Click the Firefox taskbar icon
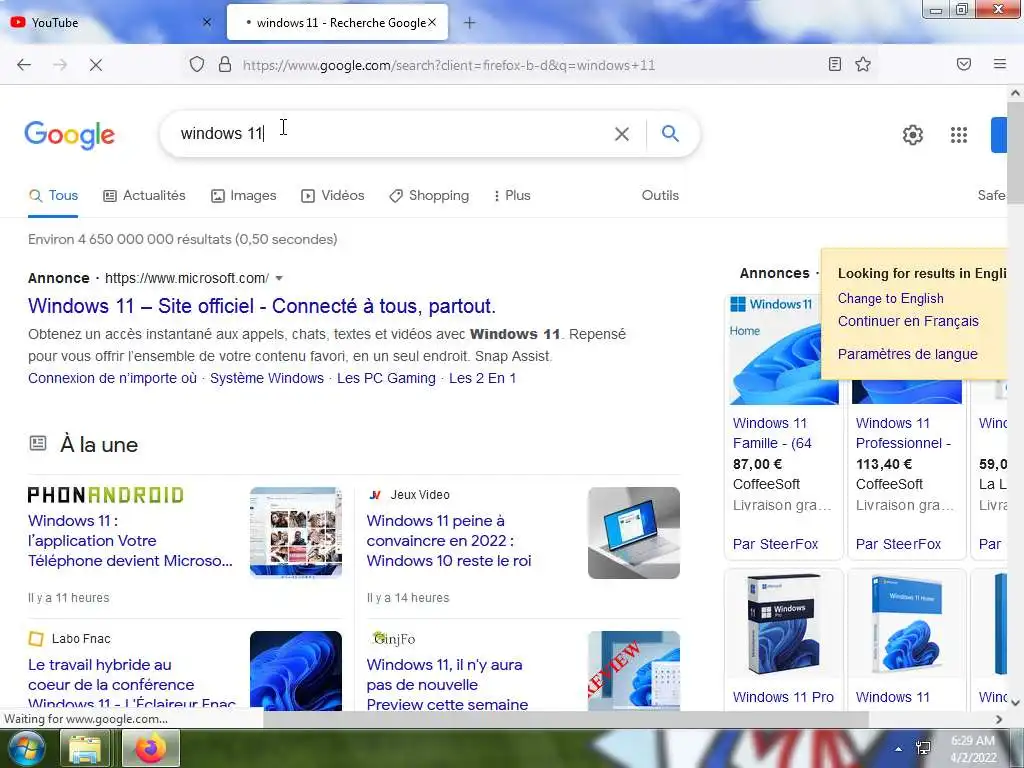This screenshot has height=768, width=1024. click(x=151, y=748)
